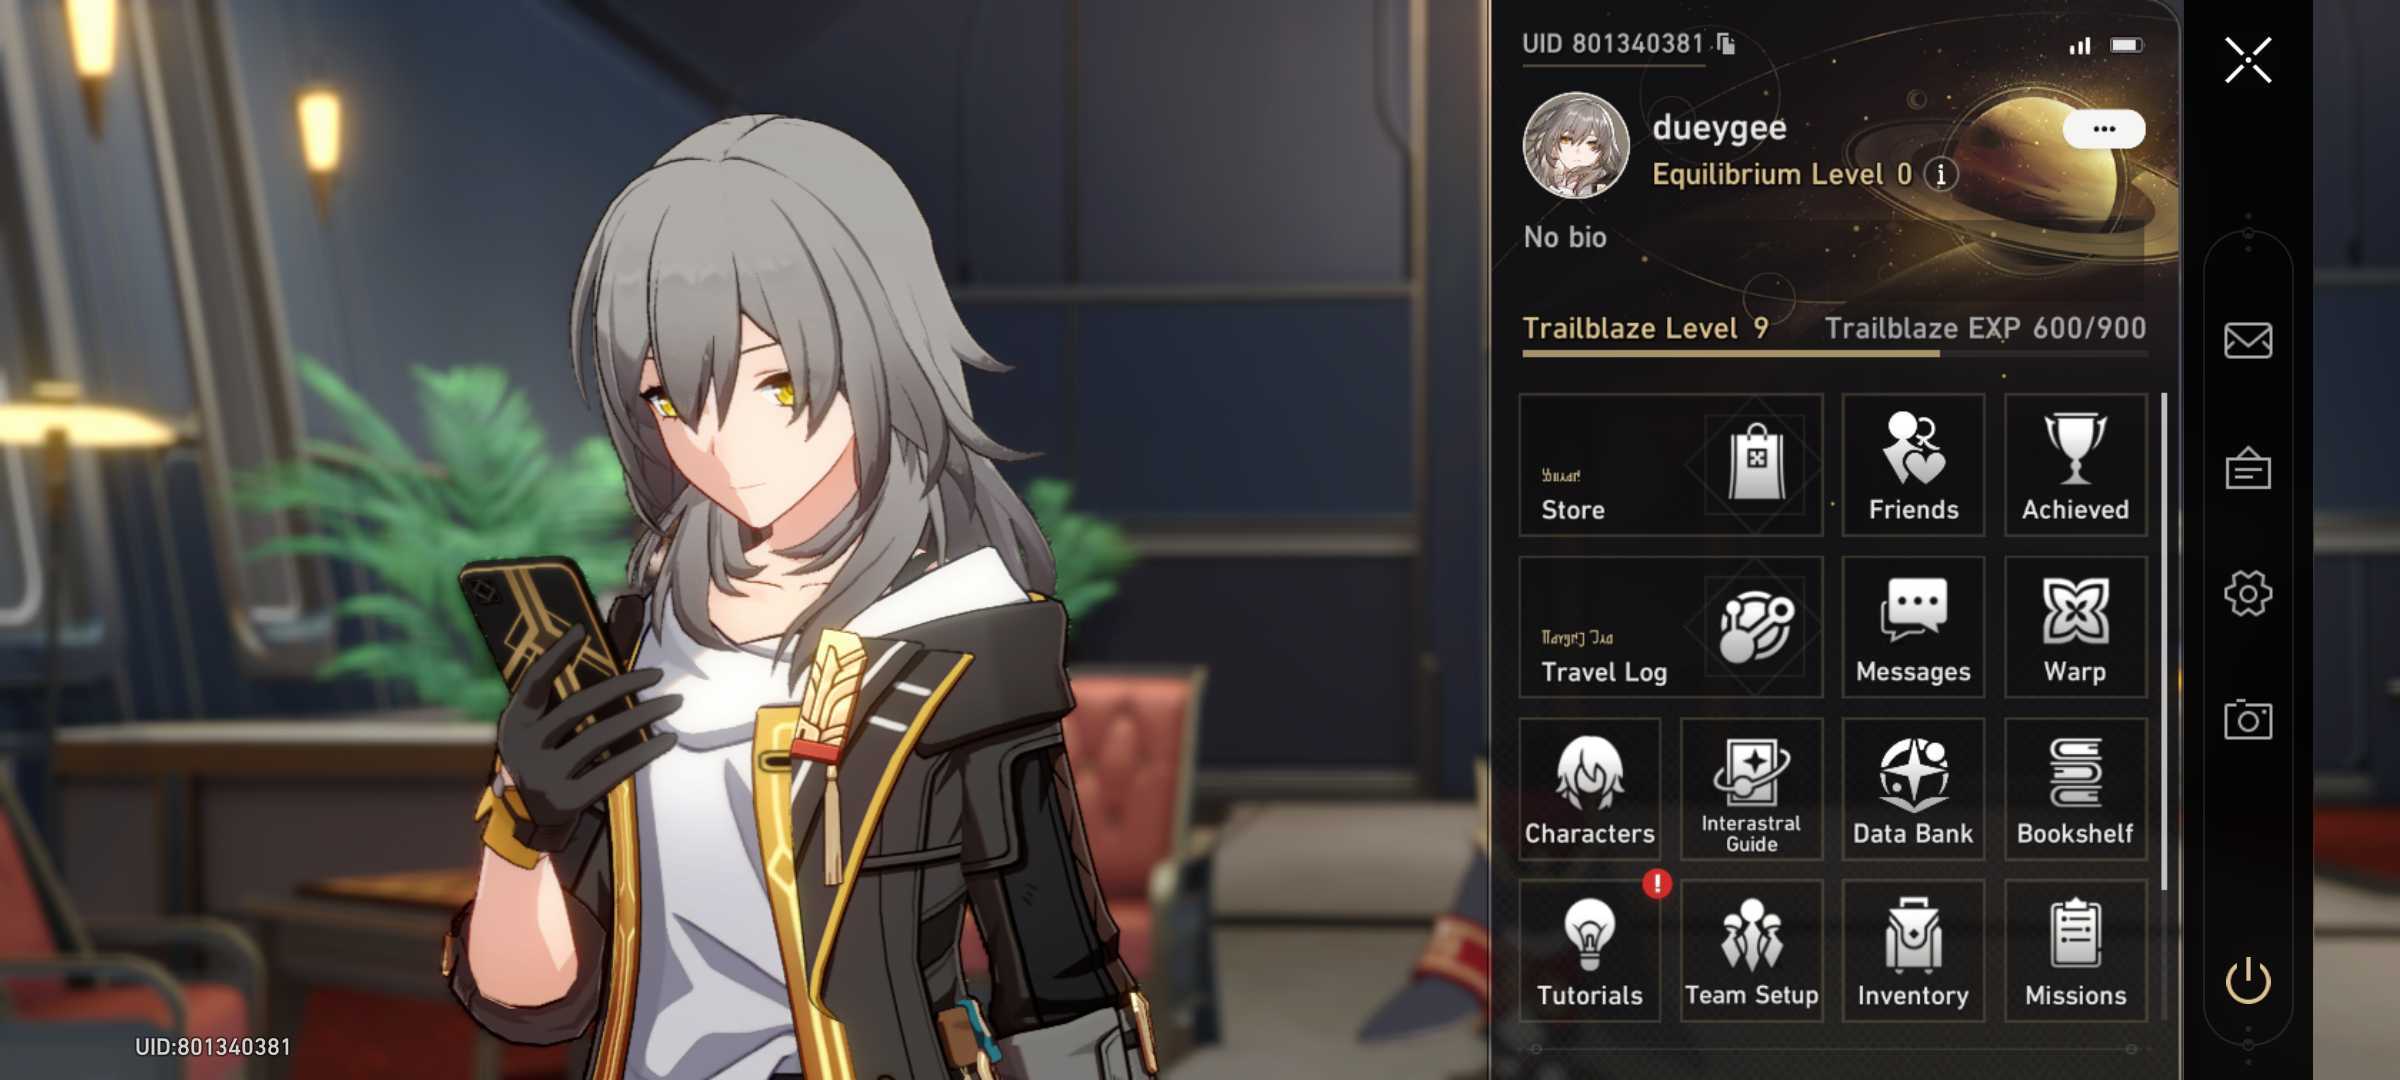
Task: Open the Travel Log tile
Action: 1671,627
